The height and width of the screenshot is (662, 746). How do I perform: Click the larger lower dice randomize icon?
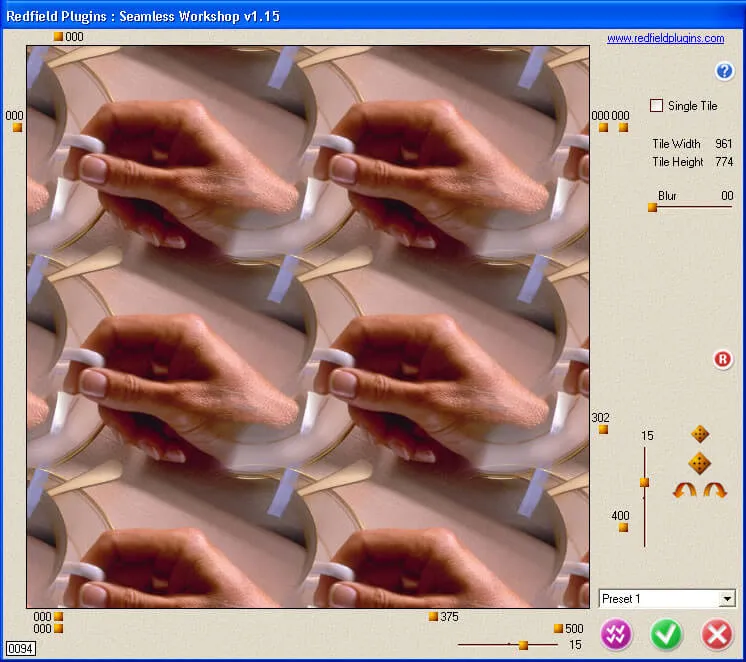pos(700,463)
